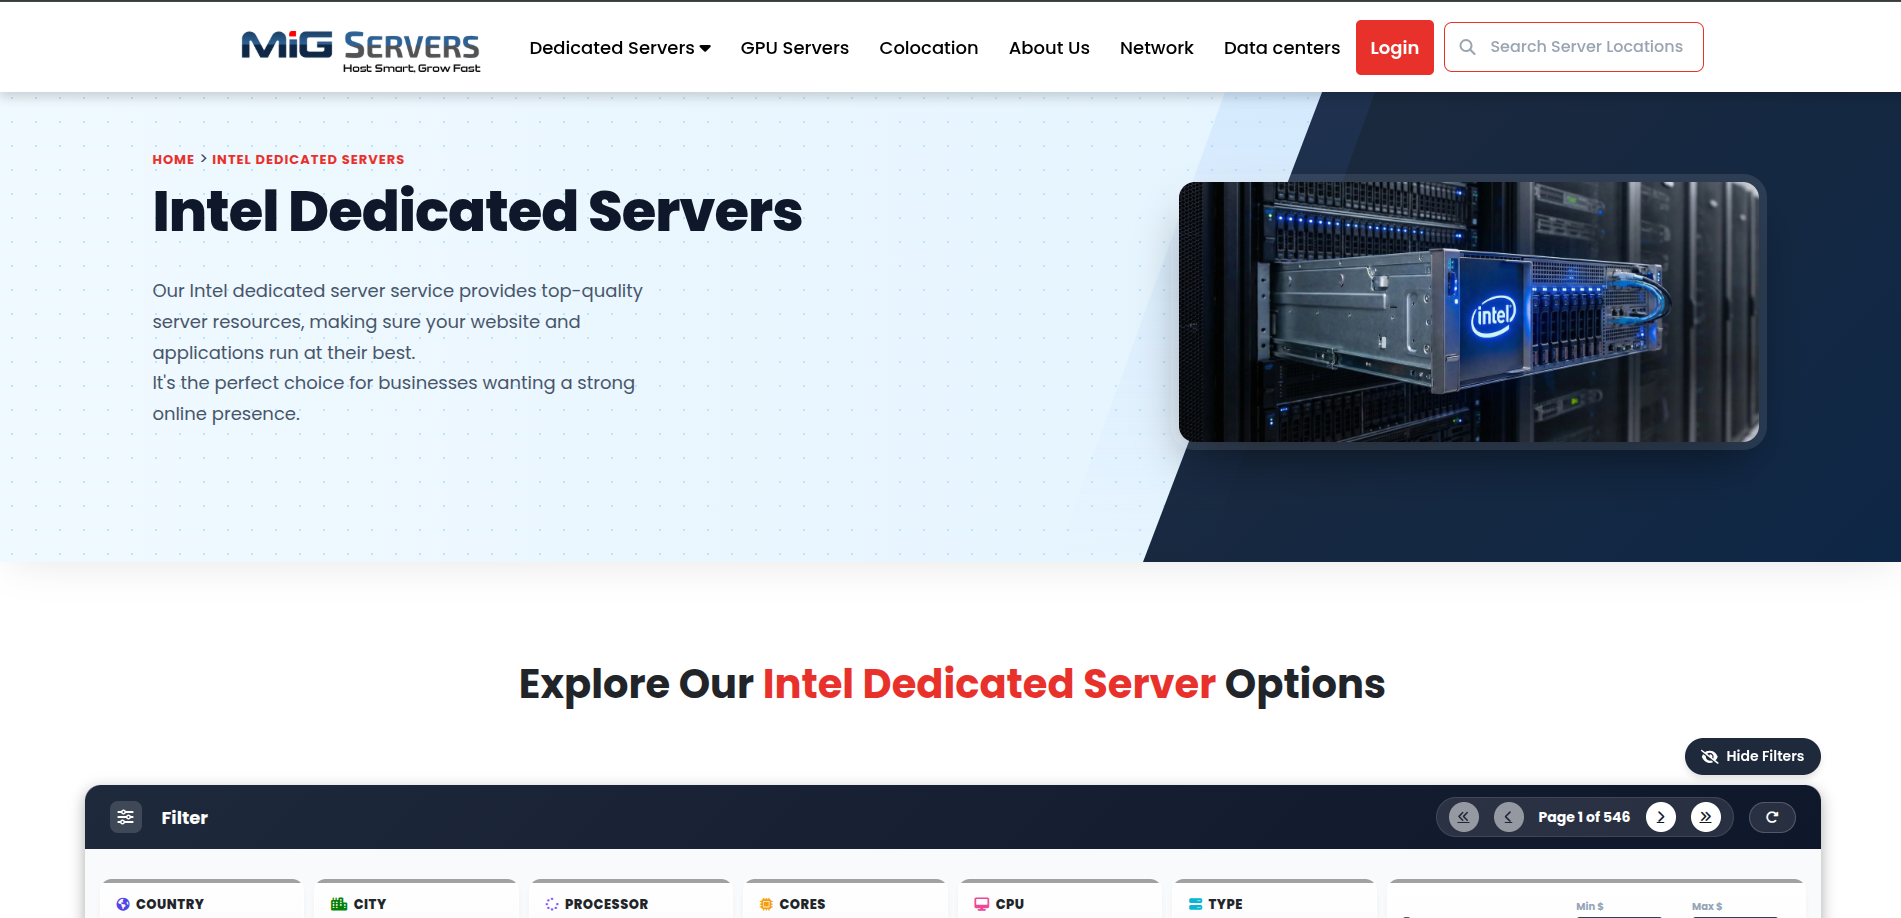1901x918 pixels.
Task: Expand the Dedicated Servers dropdown
Action: 619,47
